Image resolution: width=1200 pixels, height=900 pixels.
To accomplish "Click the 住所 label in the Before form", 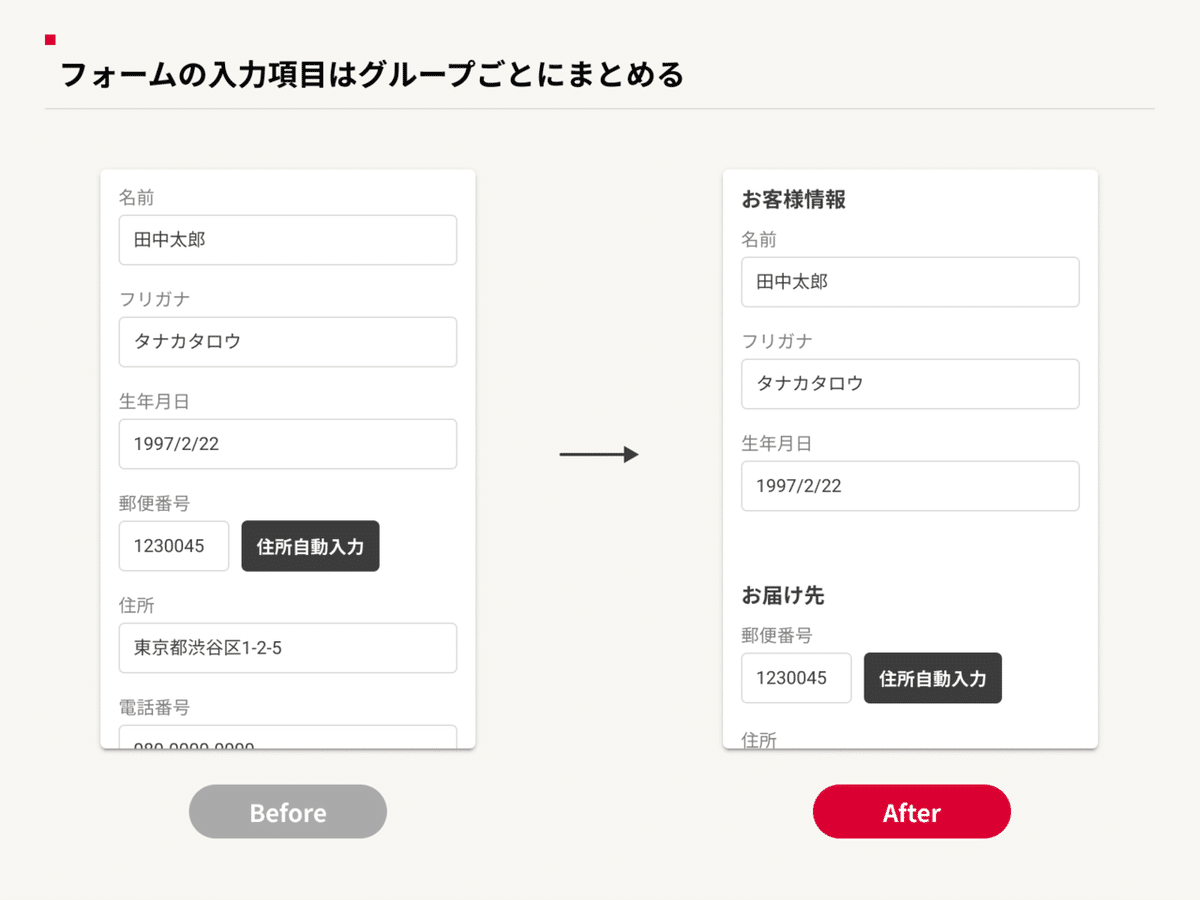I will pos(137,606).
